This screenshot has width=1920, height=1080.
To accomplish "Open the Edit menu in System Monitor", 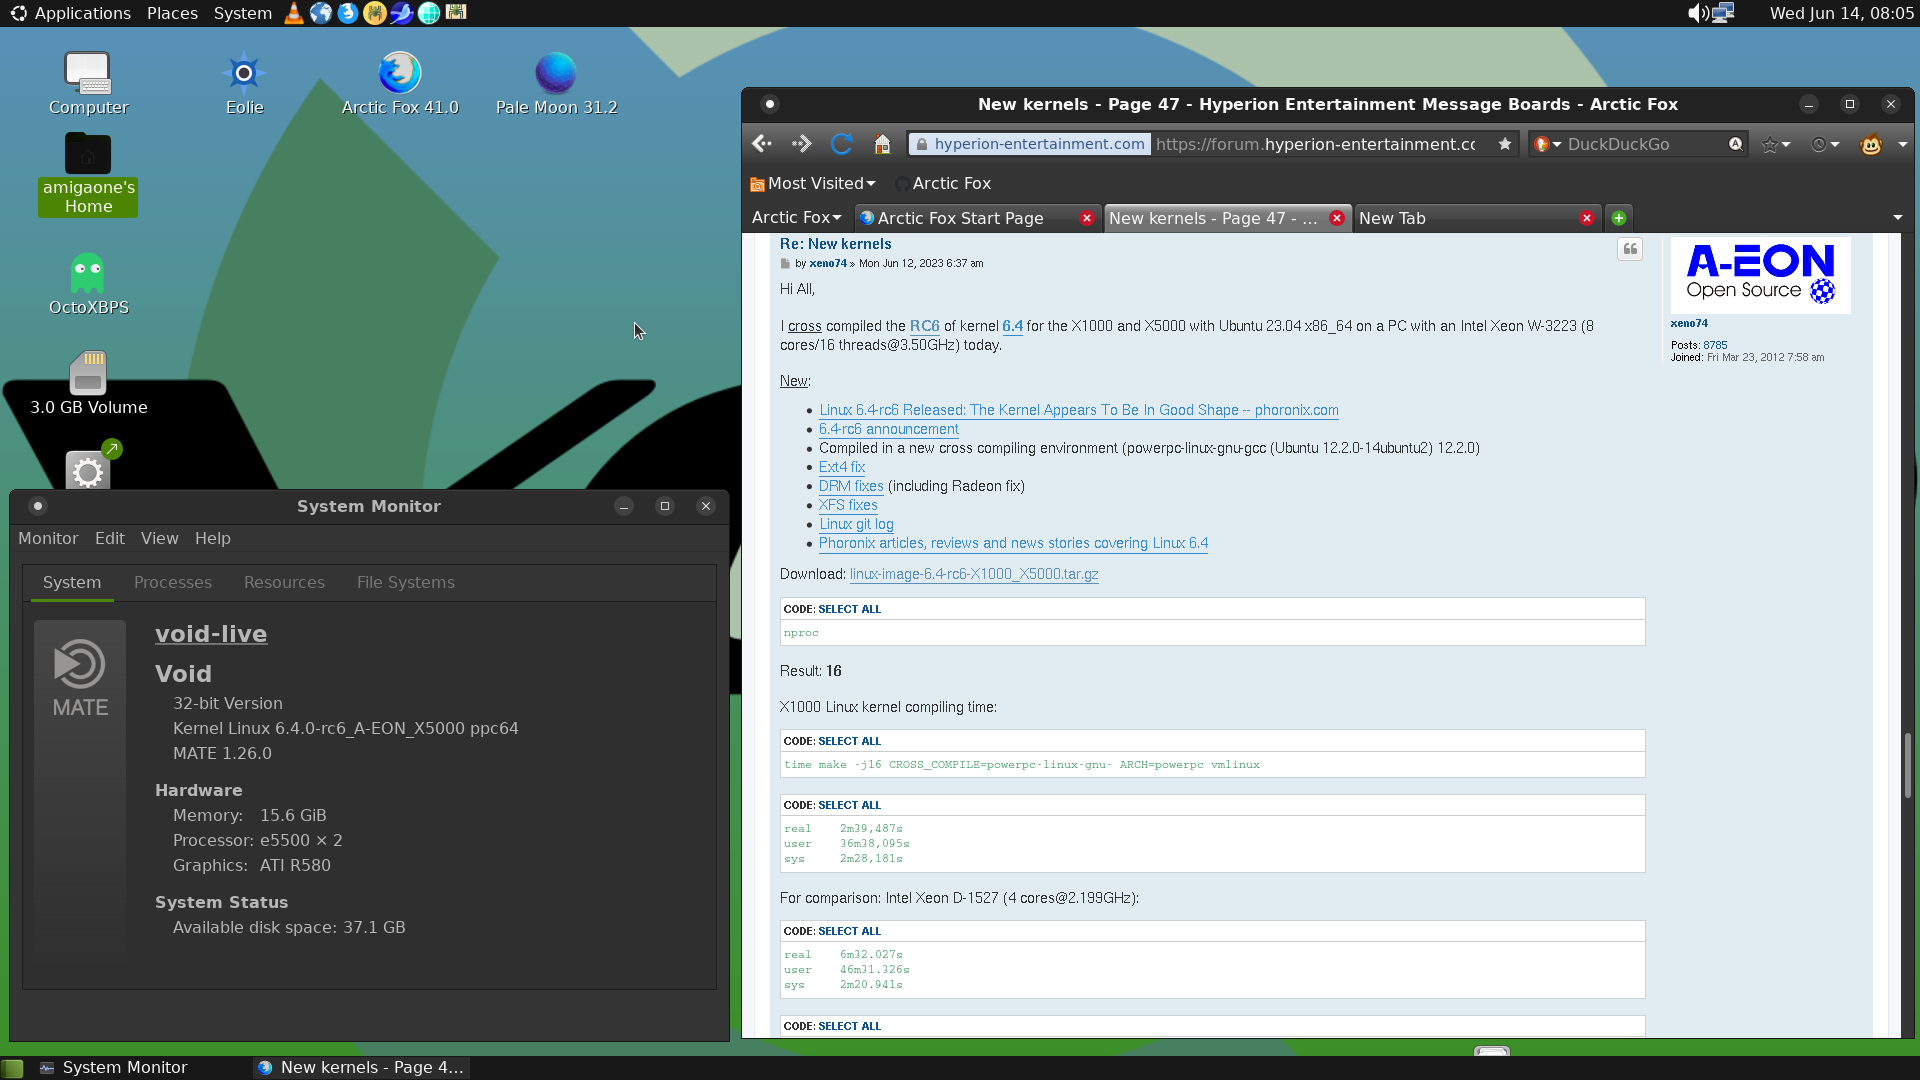I will pos(110,538).
